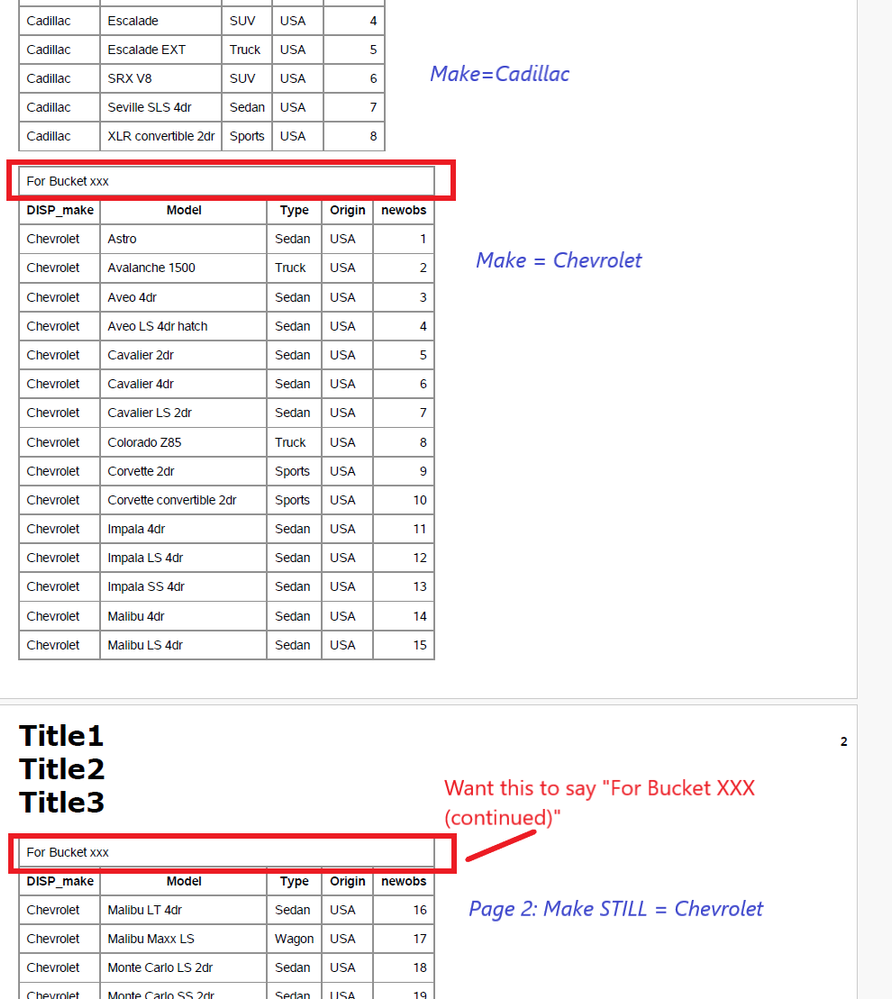Image resolution: width=892 pixels, height=999 pixels.
Task: Click 'Aveo LS 4dr hatch' cell
Action: [x=183, y=326]
